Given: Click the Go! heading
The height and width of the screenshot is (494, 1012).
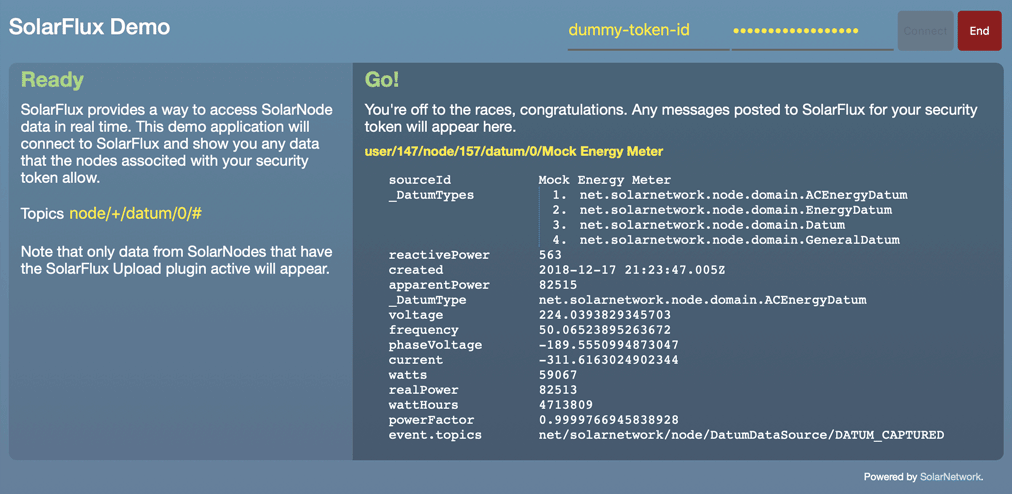Looking at the screenshot, I should click(382, 80).
